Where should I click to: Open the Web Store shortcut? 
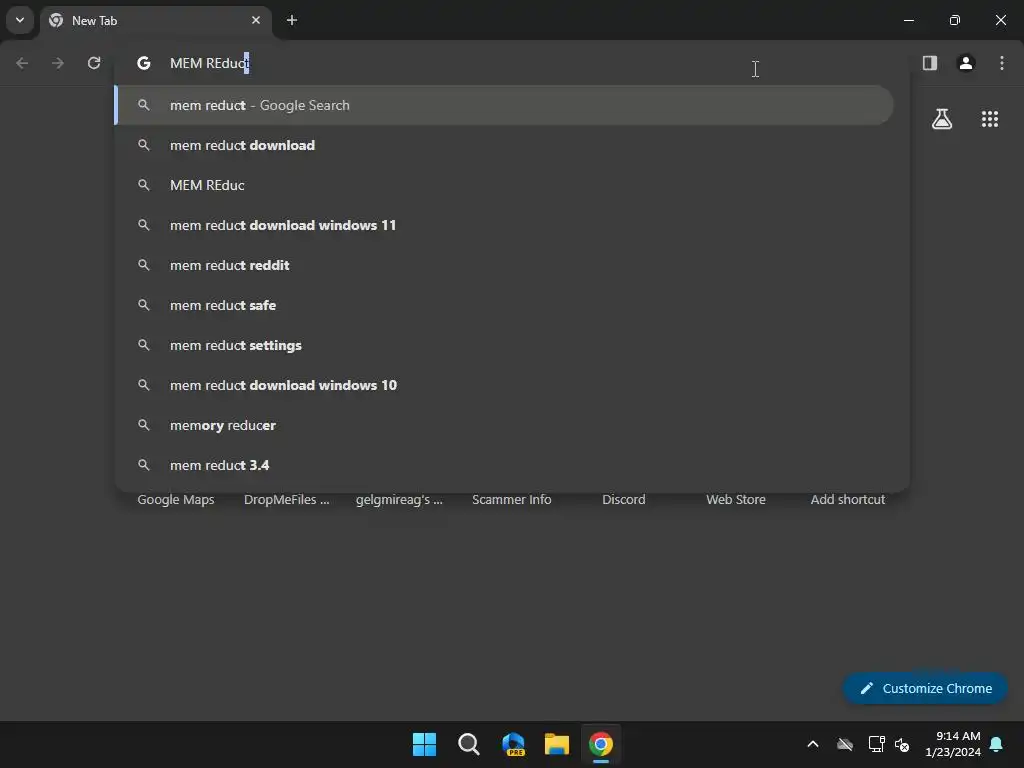[736, 500]
